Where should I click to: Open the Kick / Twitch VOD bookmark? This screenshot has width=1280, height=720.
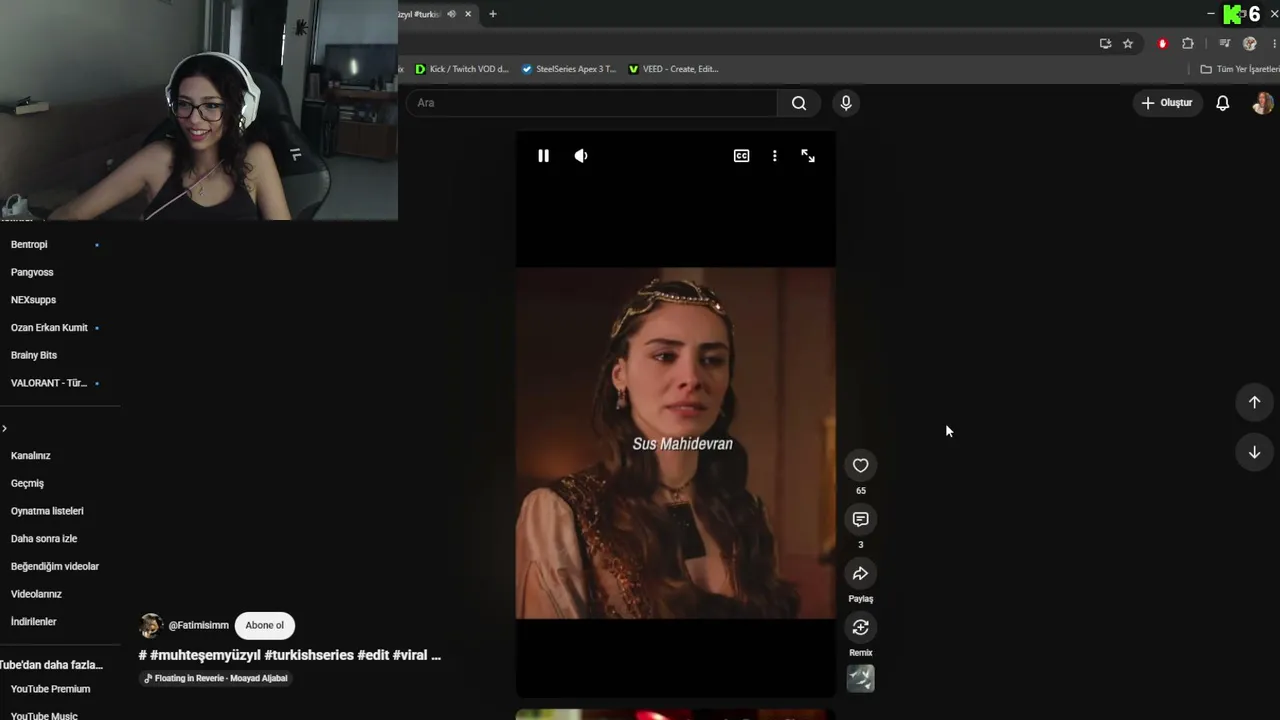click(462, 69)
